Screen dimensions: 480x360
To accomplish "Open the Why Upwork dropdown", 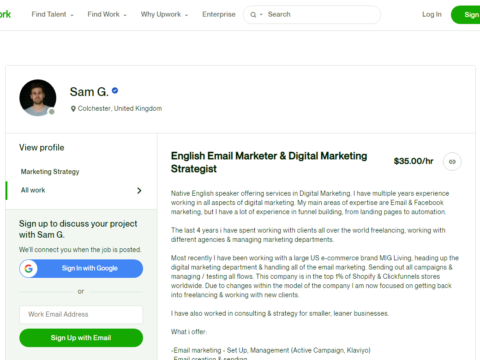I will pyautogui.click(x=164, y=14).
